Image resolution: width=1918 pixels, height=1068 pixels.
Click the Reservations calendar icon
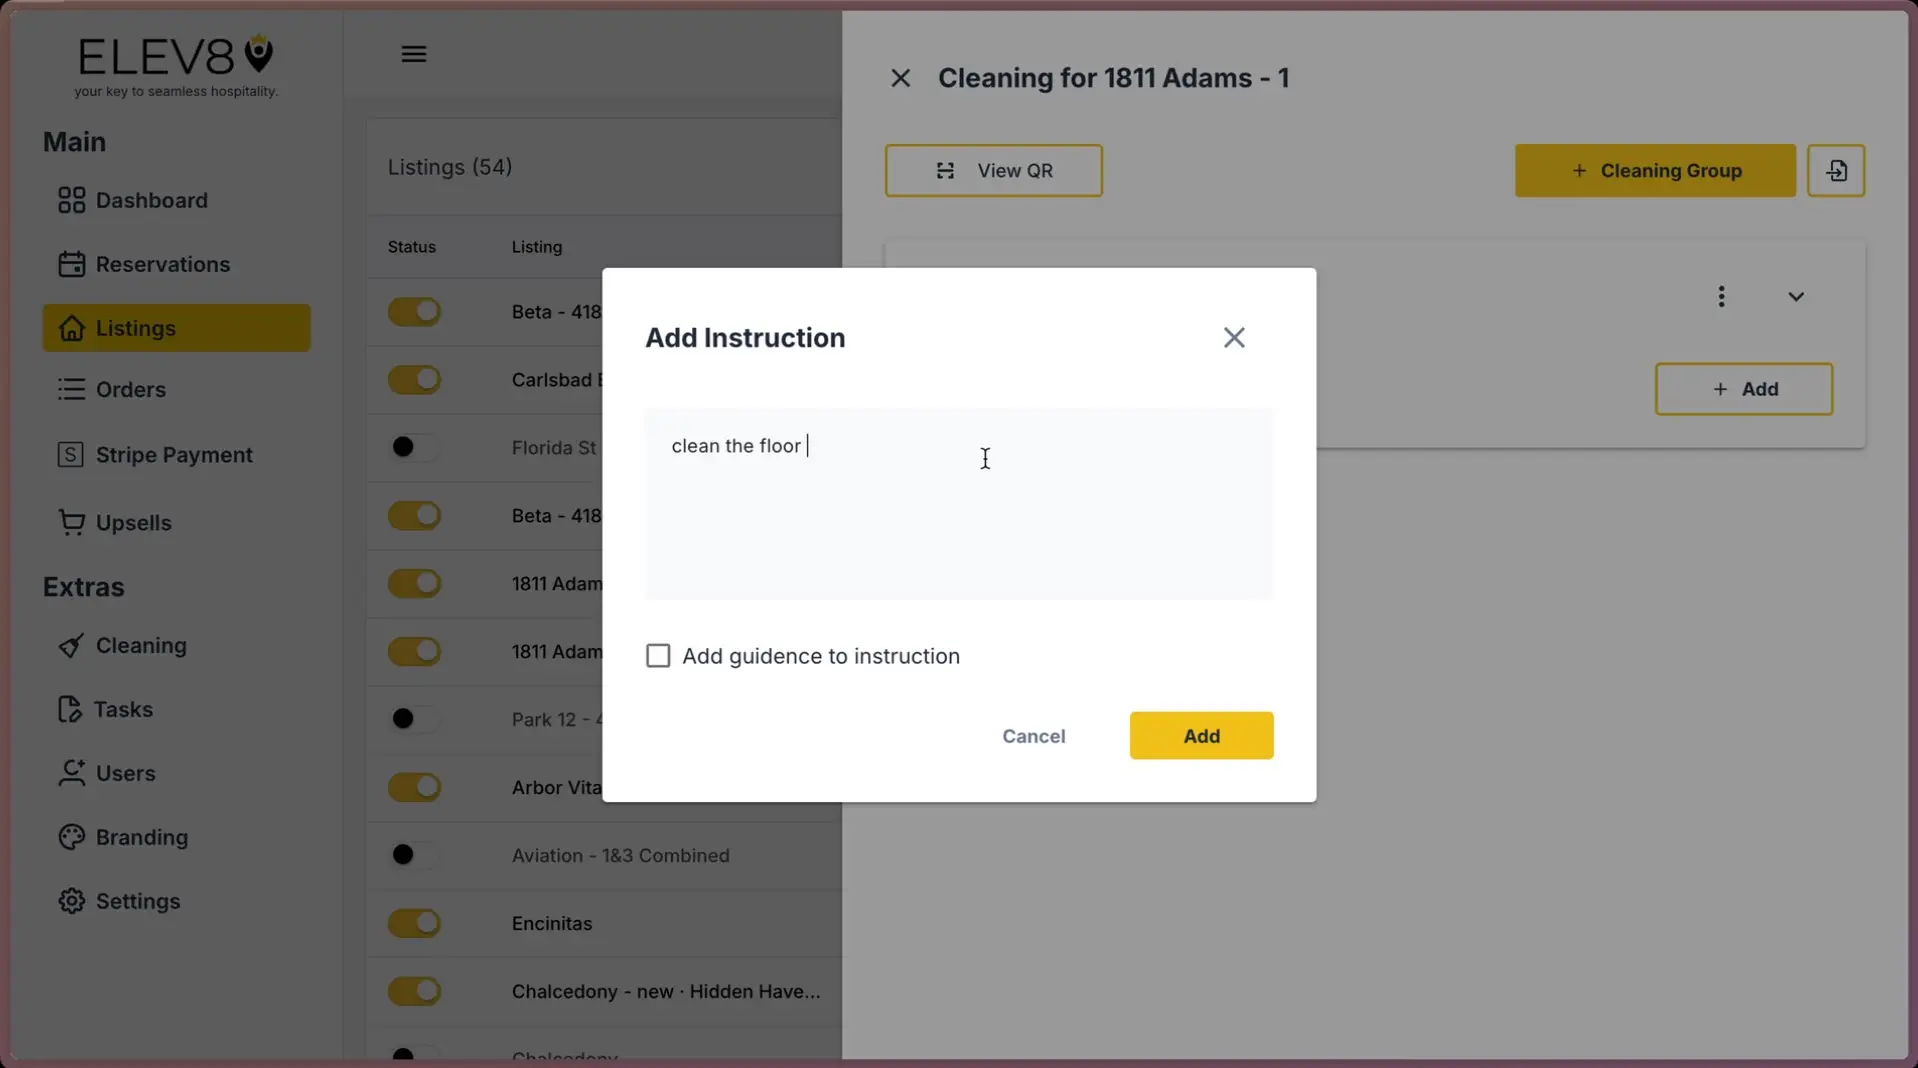[x=70, y=264]
